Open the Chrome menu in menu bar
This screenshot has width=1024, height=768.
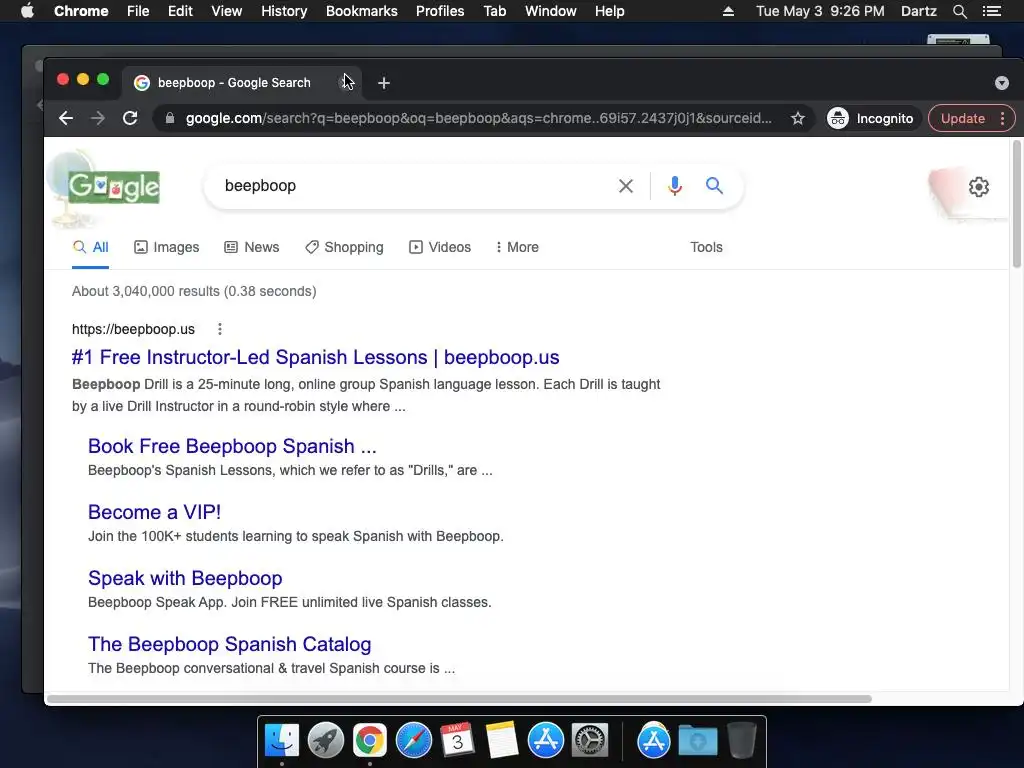(81, 11)
